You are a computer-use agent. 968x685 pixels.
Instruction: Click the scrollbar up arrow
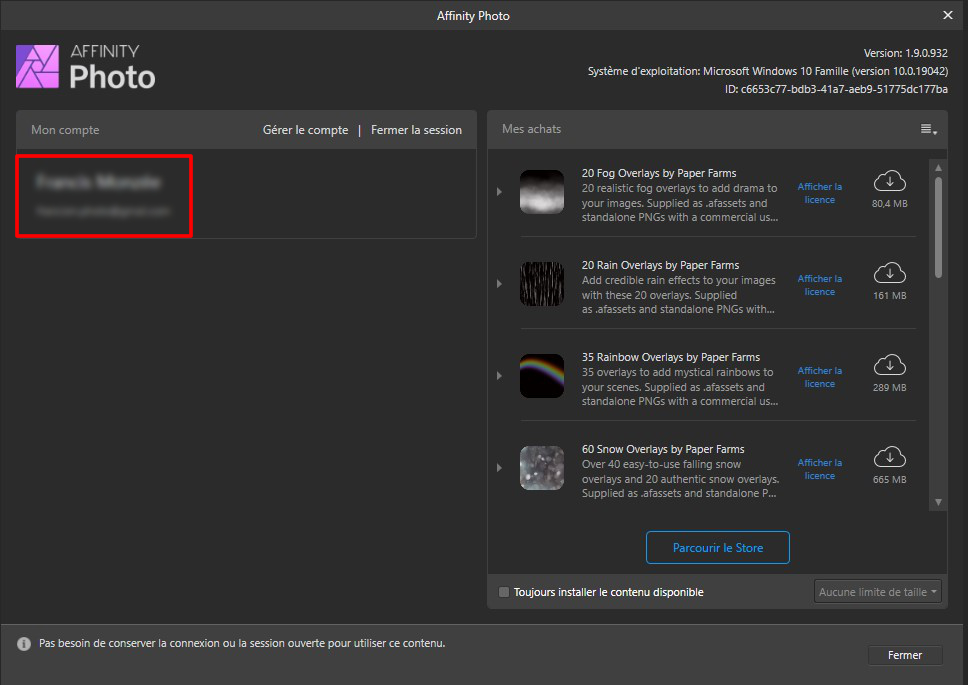click(x=938, y=168)
